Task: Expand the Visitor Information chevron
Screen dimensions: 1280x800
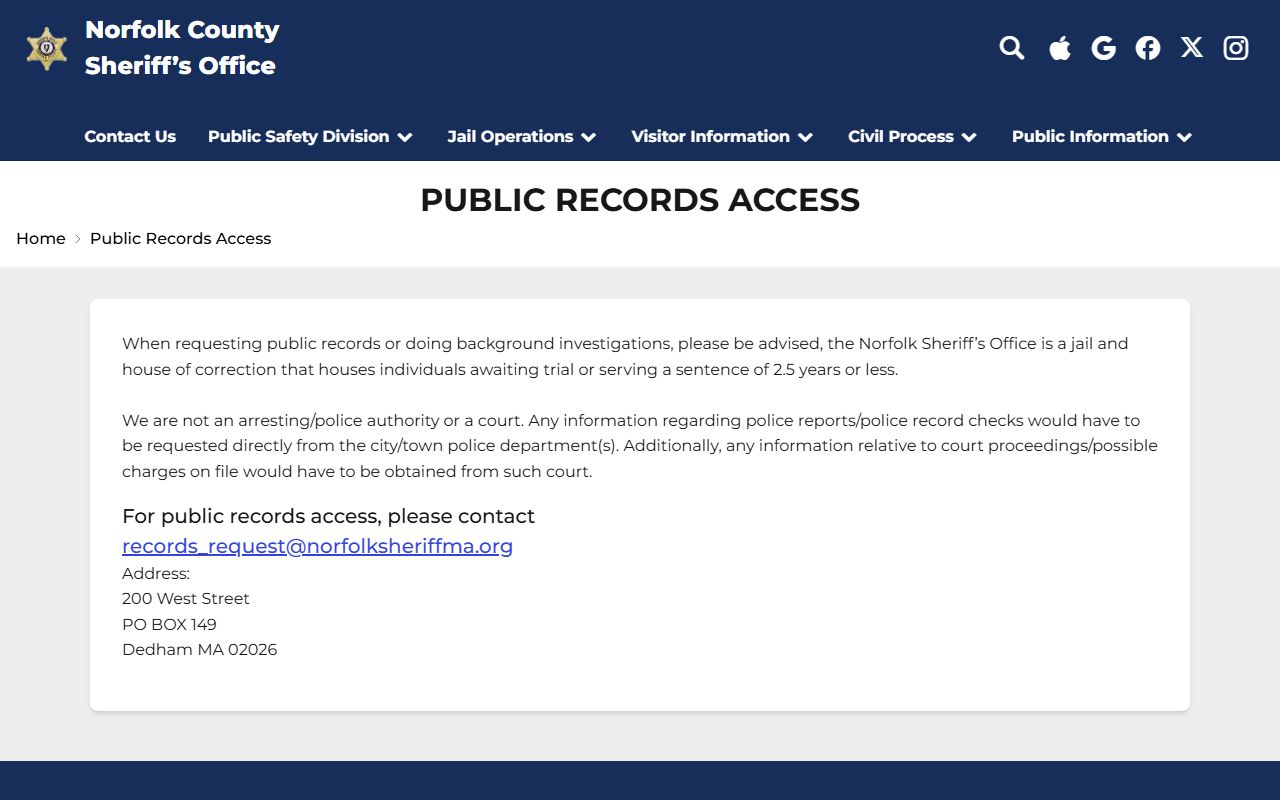Action: pyautogui.click(x=806, y=137)
